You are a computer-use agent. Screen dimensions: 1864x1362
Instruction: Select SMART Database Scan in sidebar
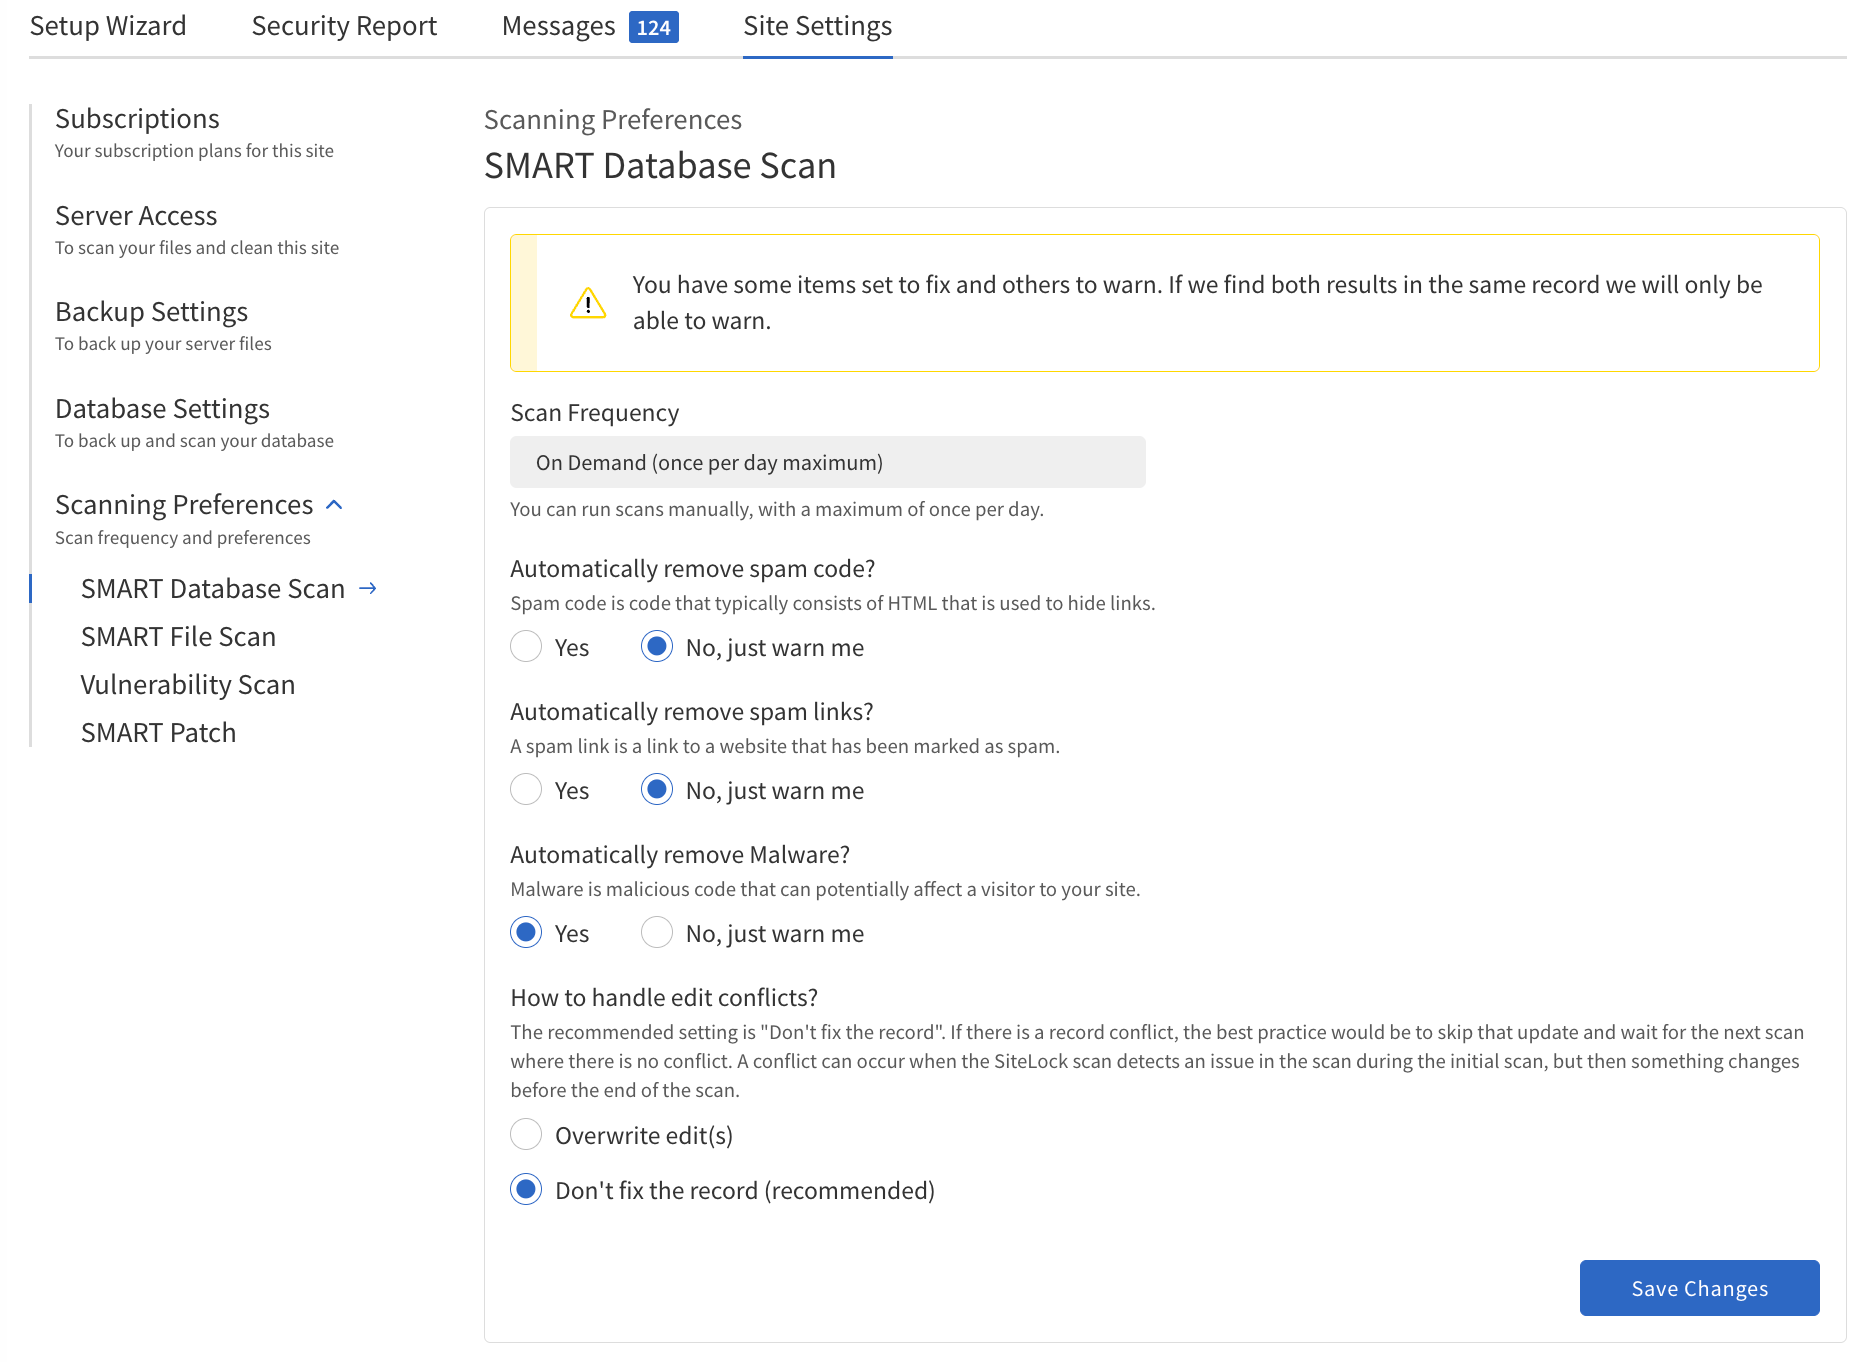click(x=213, y=588)
